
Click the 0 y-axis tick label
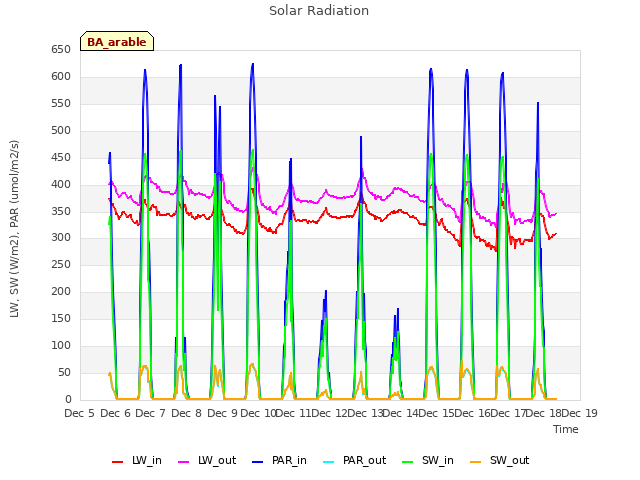click(68, 399)
